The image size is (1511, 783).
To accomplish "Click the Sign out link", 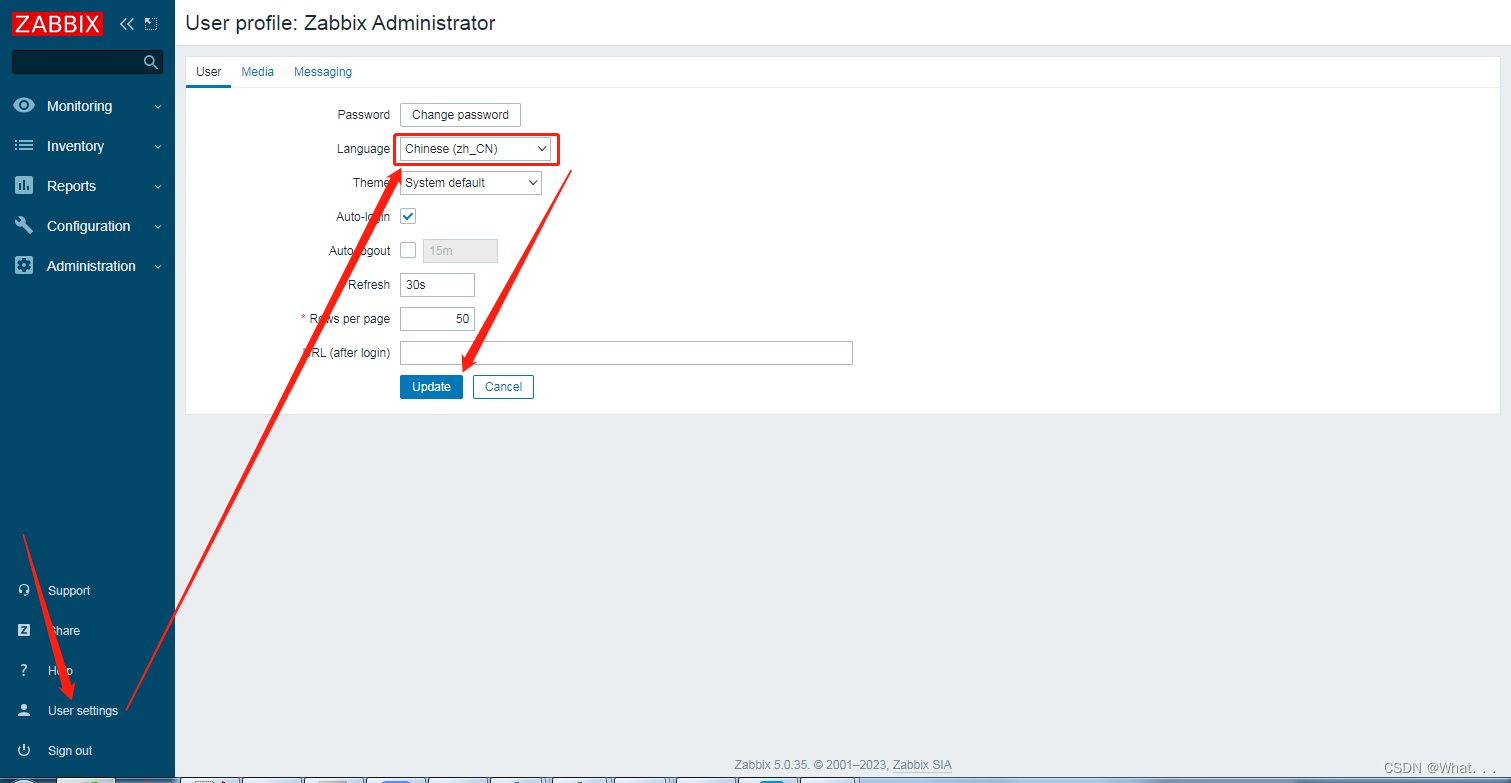I will [x=70, y=751].
